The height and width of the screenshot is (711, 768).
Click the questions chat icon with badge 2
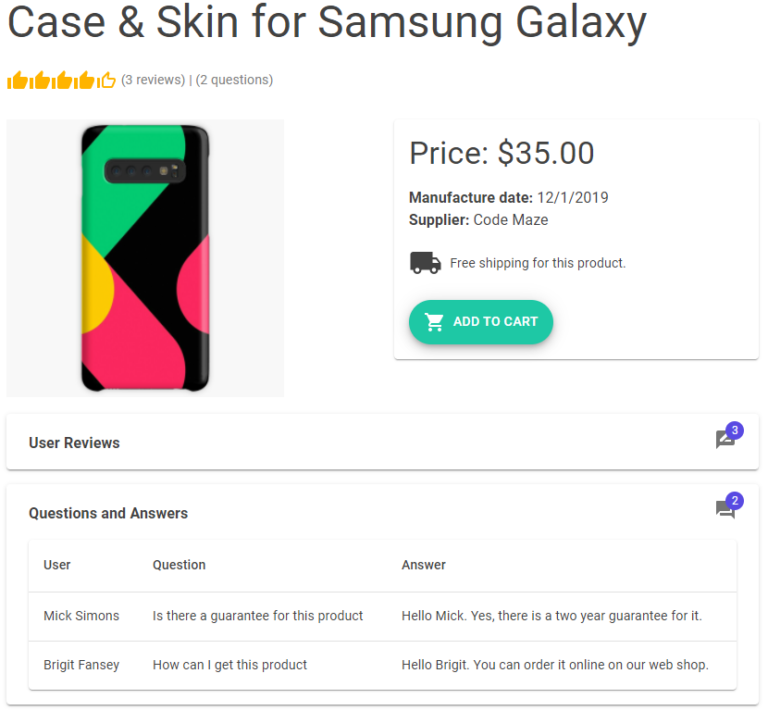pyautogui.click(x=725, y=510)
